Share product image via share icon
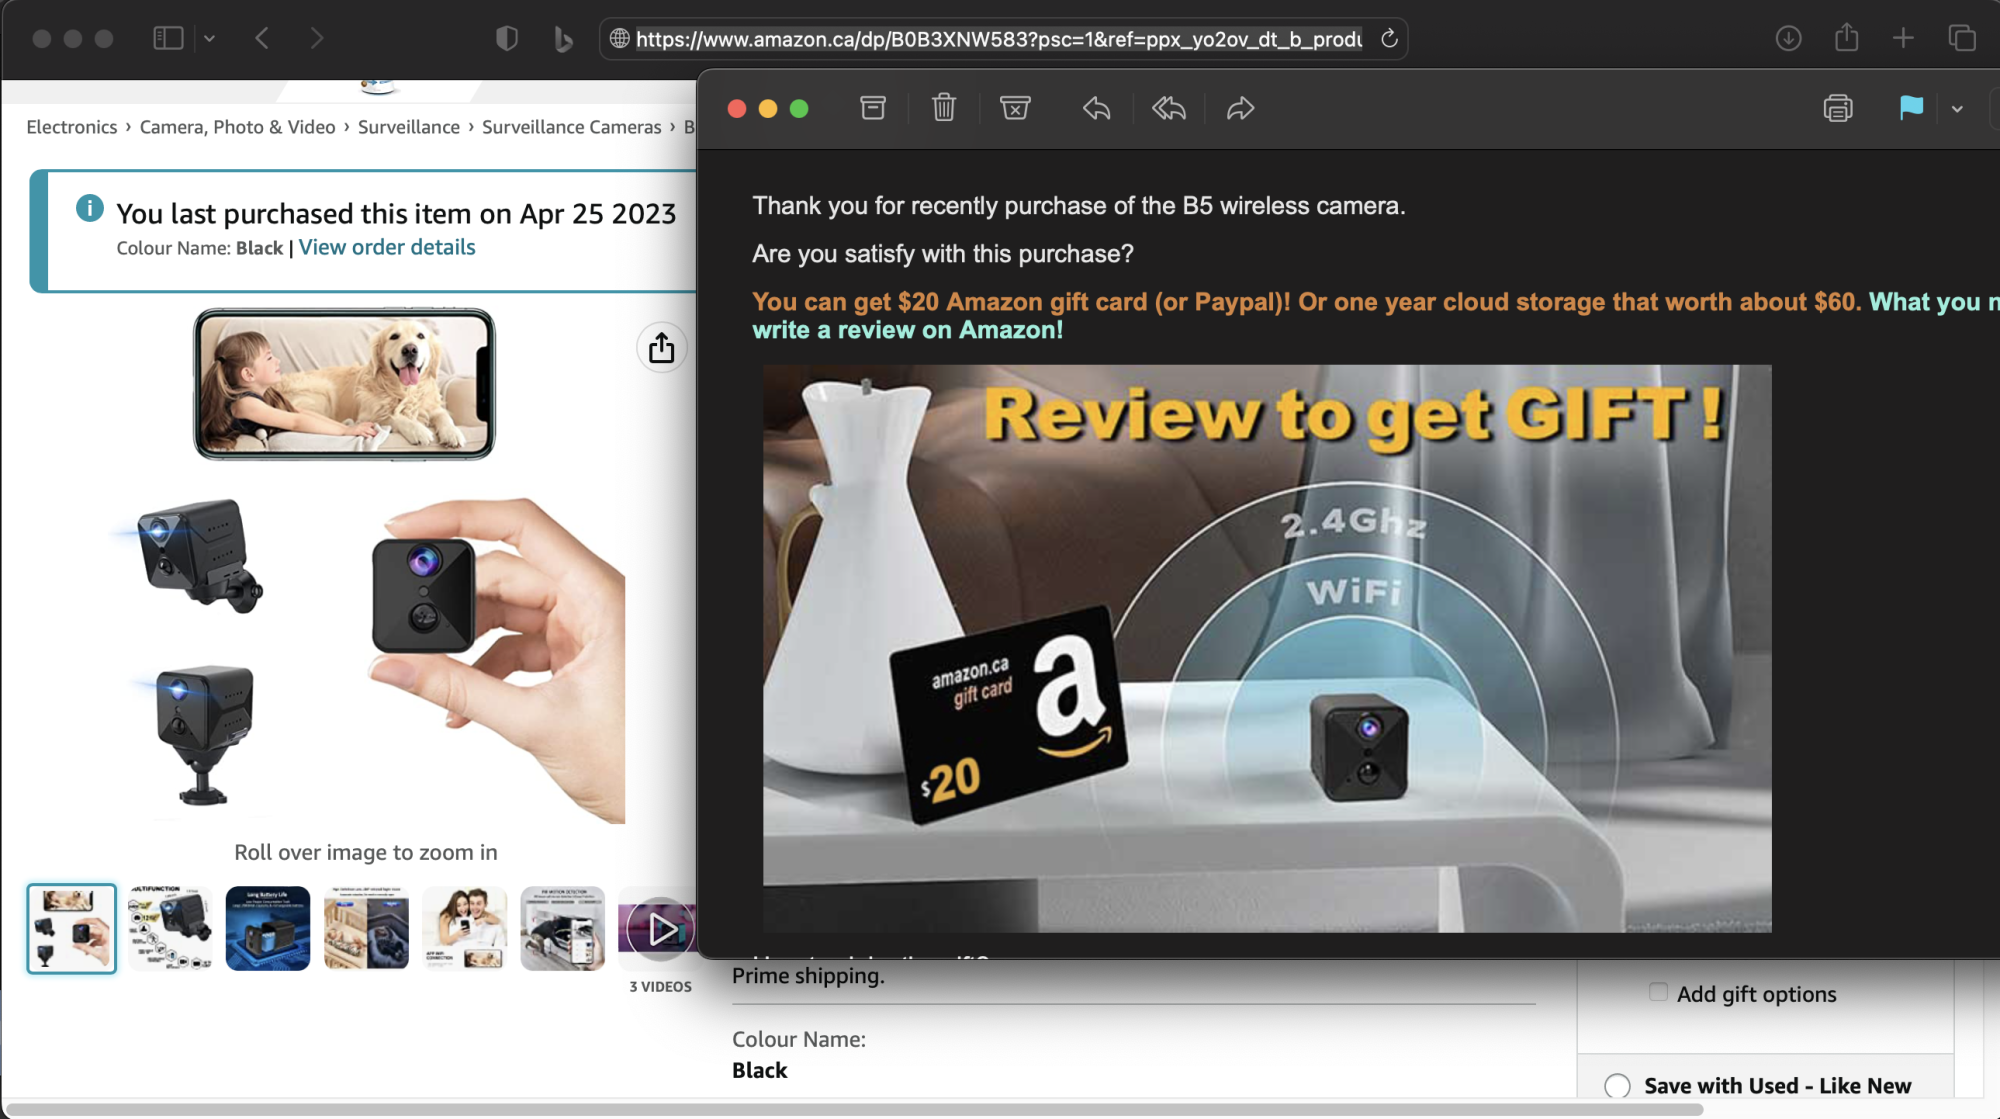2000x1119 pixels. pos(661,348)
